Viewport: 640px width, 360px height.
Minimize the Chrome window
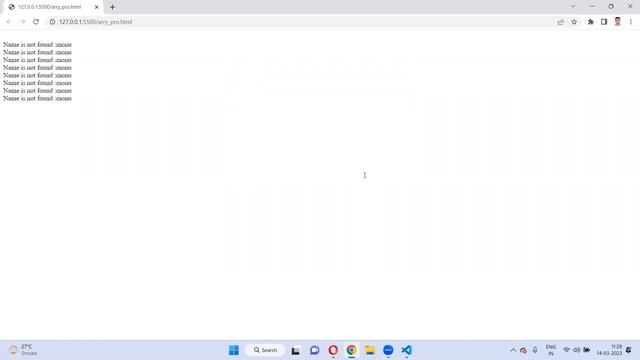click(592, 6)
